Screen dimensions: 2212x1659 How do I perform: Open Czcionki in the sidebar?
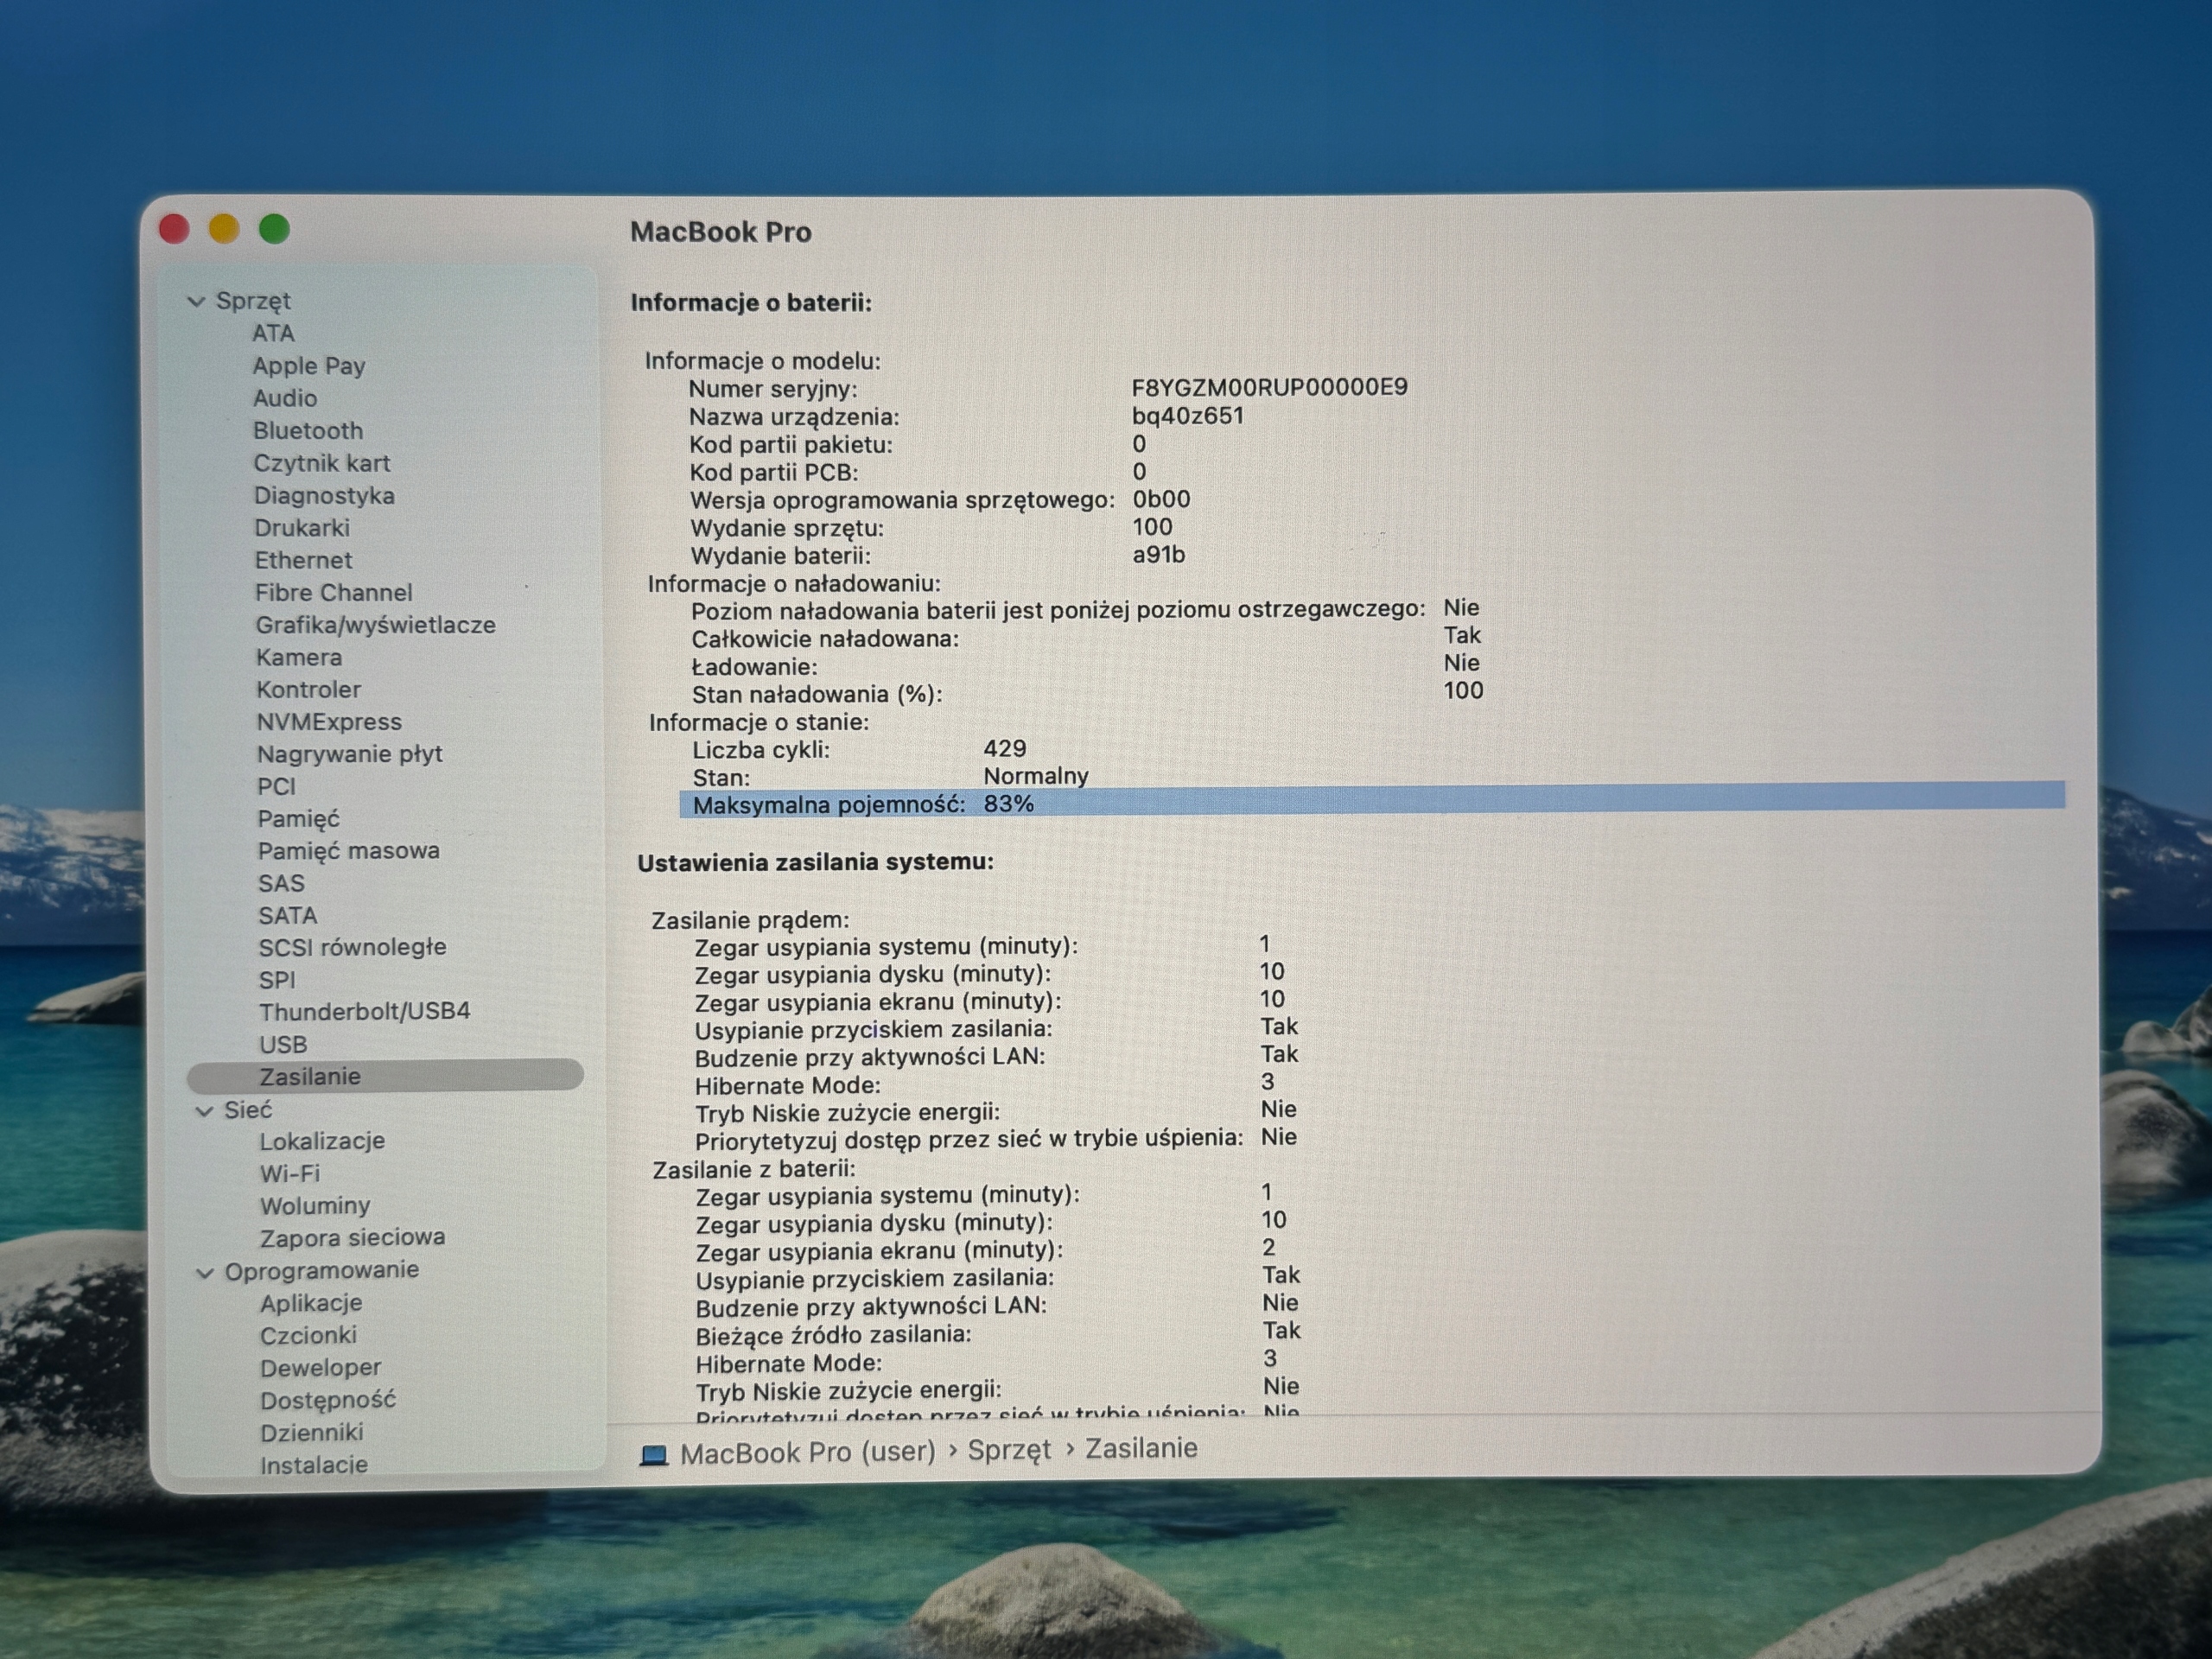(x=308, y=1336)
